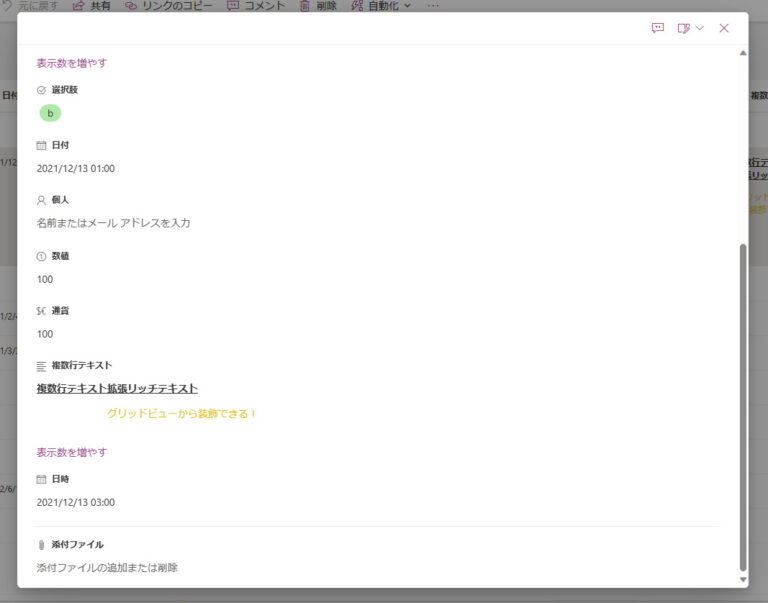768x603 pixels.
Task: Close the item details dialog
Action: coord(724,28)
